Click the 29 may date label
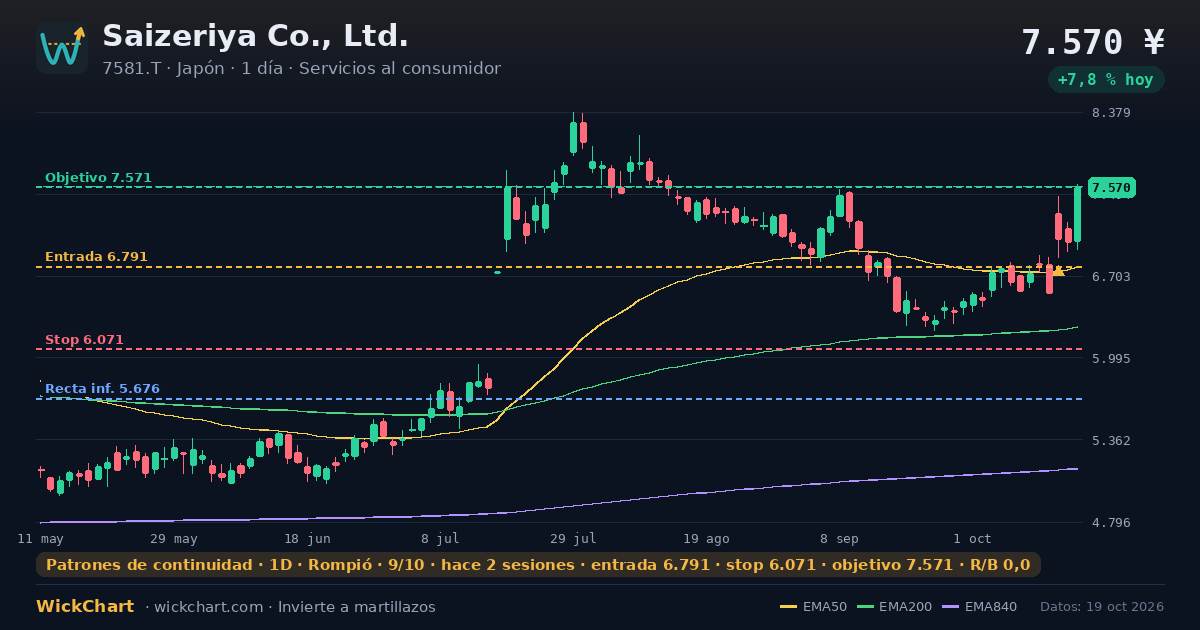The height and width of the screenshot is (630, 1200). (174, 538)
